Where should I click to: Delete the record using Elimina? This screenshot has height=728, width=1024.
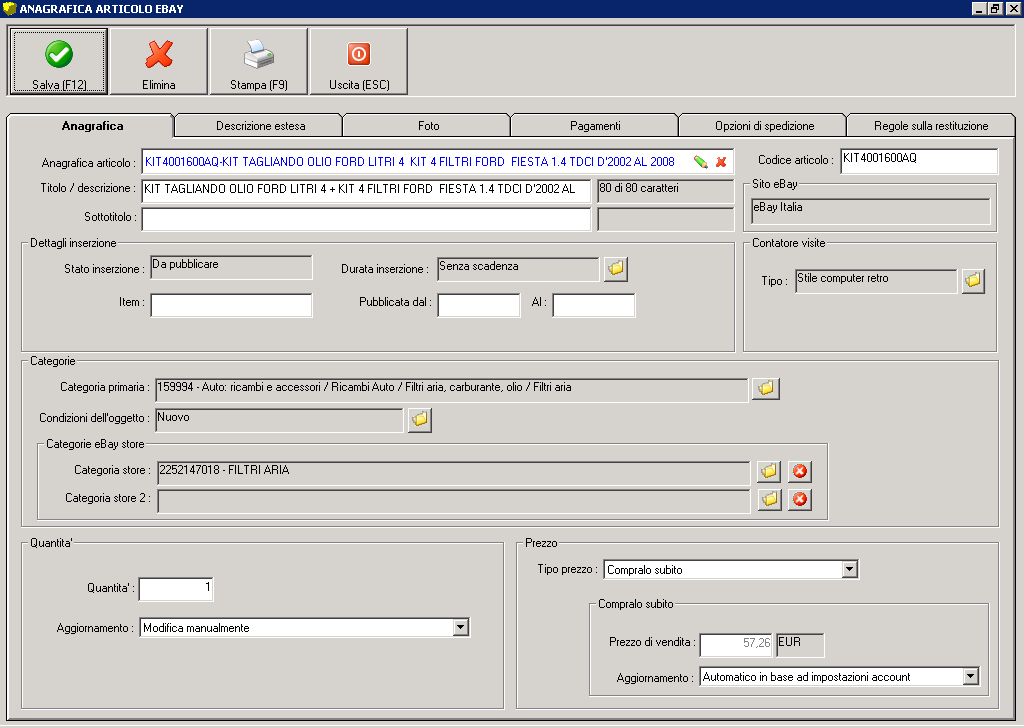[x=159, y=62]
